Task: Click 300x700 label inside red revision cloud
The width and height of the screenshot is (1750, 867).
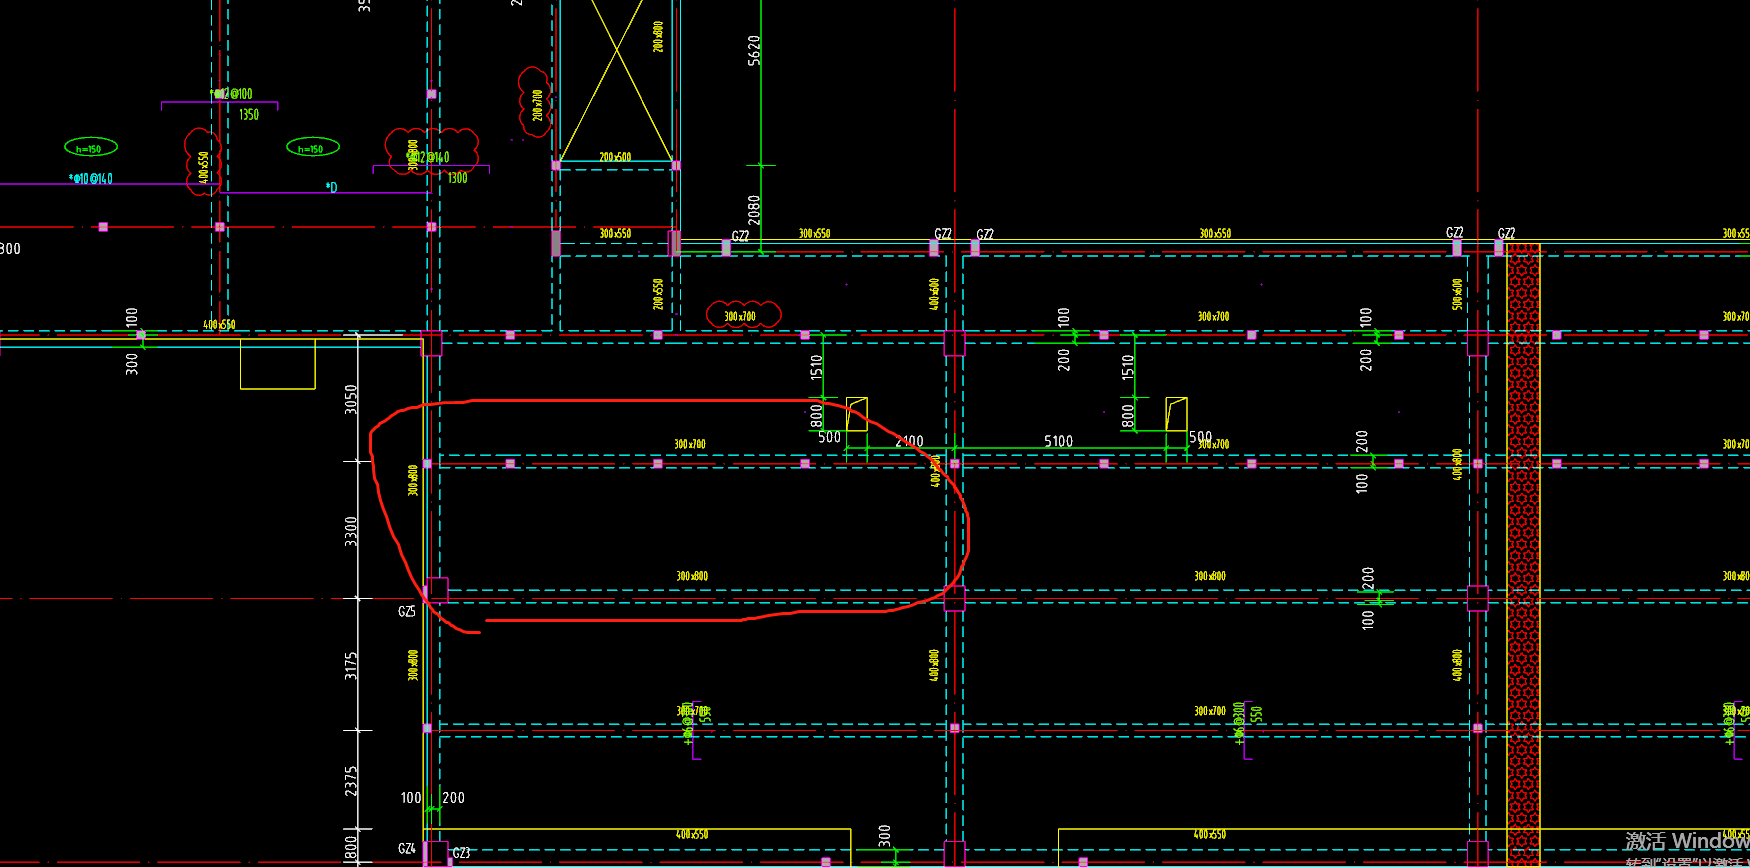Action: 740,316
